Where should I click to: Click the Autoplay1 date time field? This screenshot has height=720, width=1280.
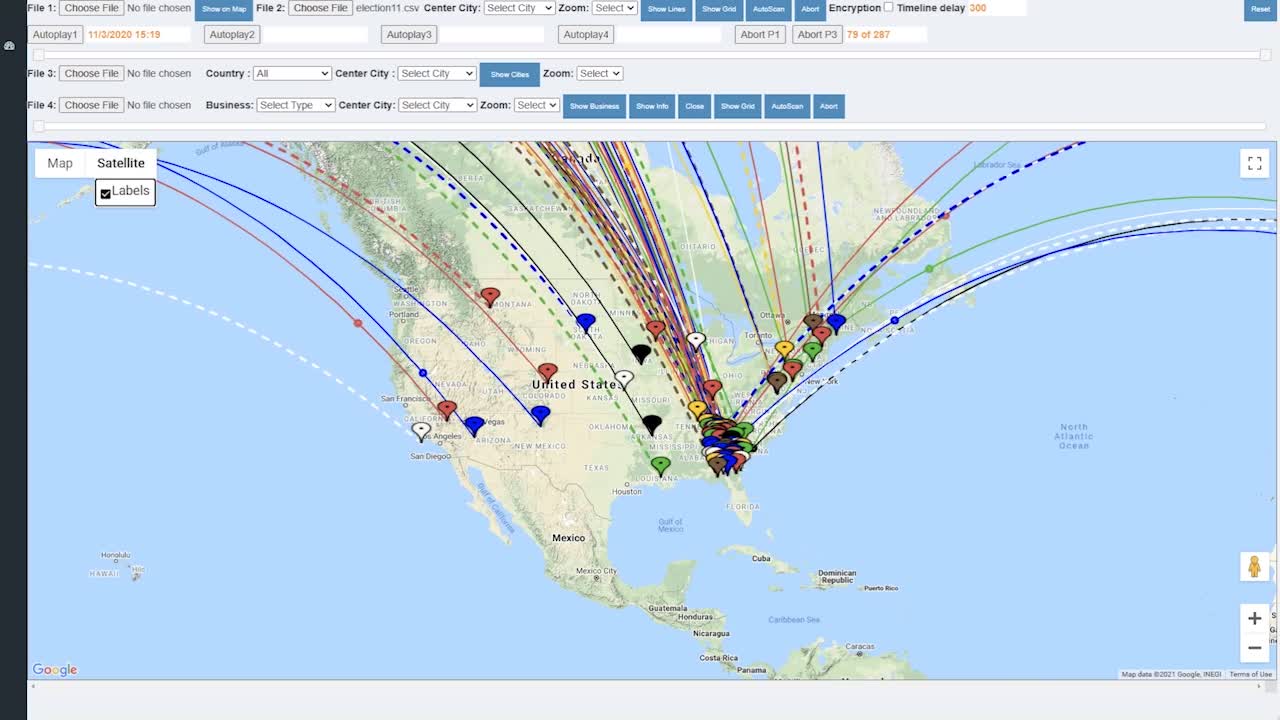[x=138, y=34]
